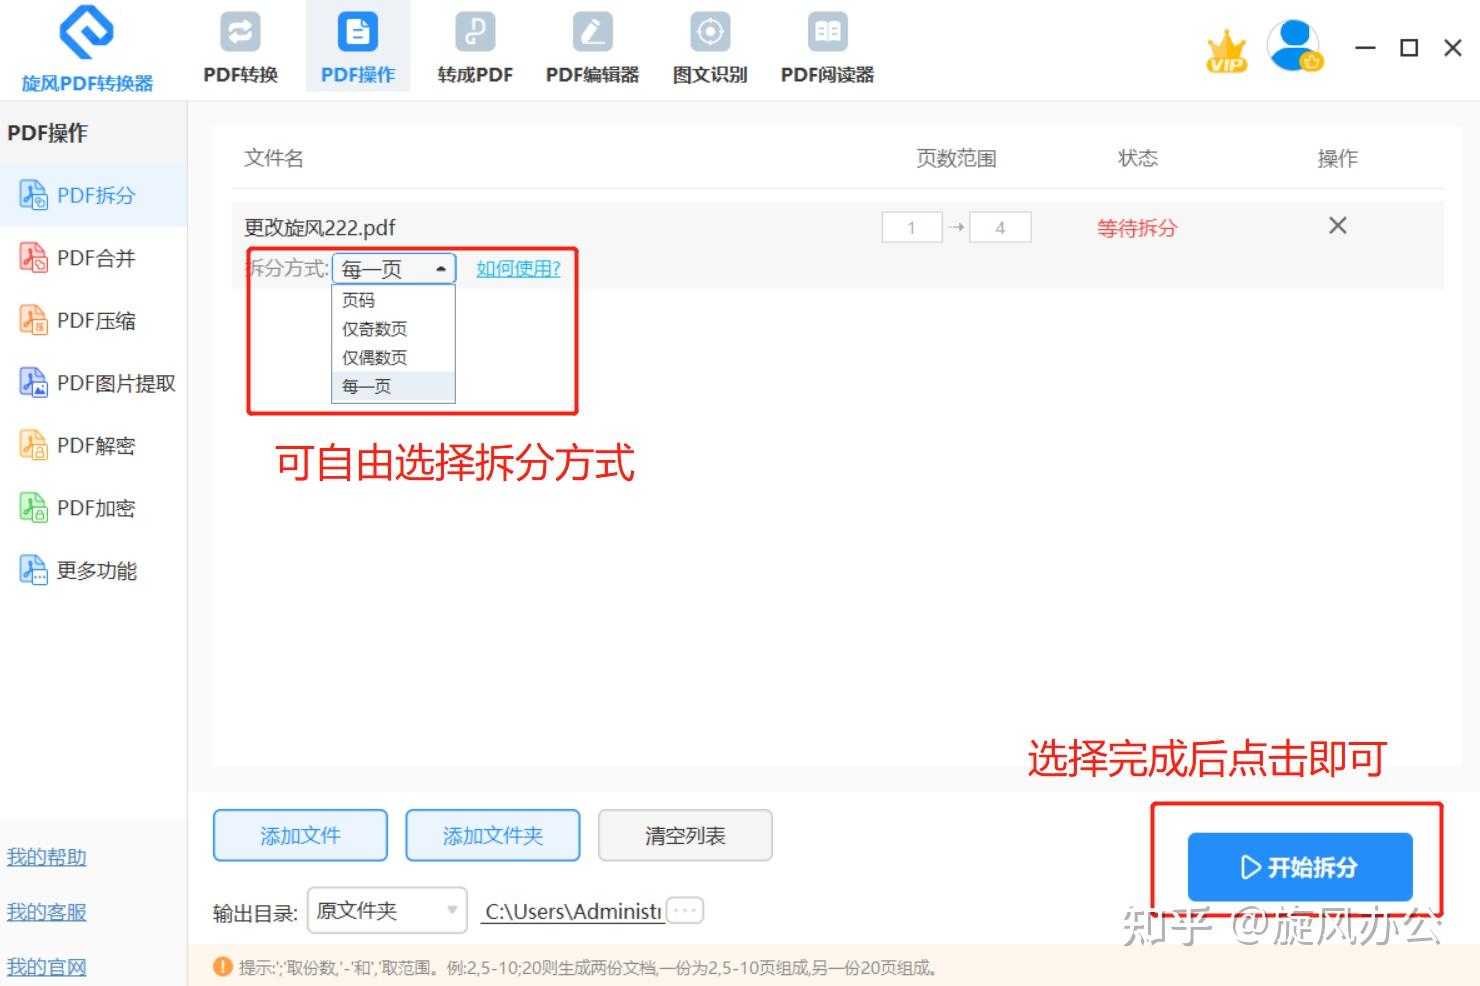Click the PDF加密 sidebar icon

click(x=33, y=508)
